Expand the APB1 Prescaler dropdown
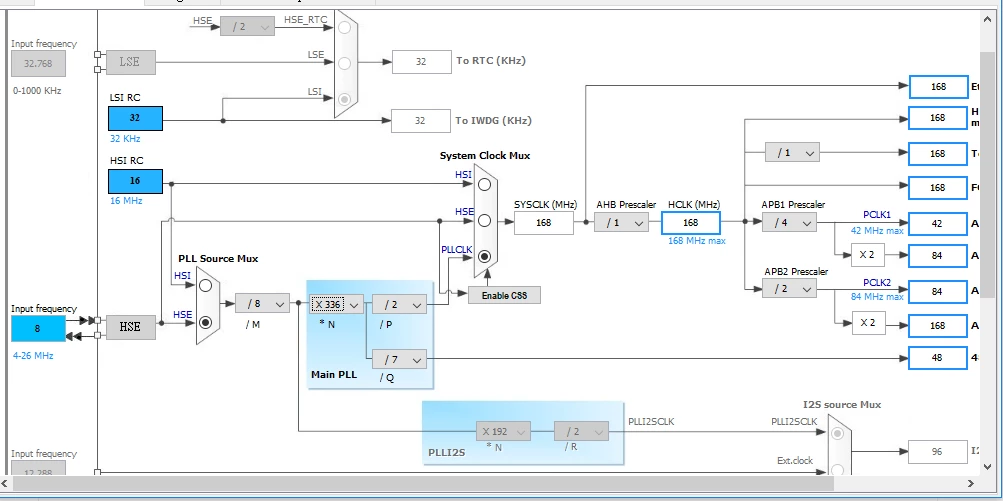1003x501 pixels. (x=789, y=223)
